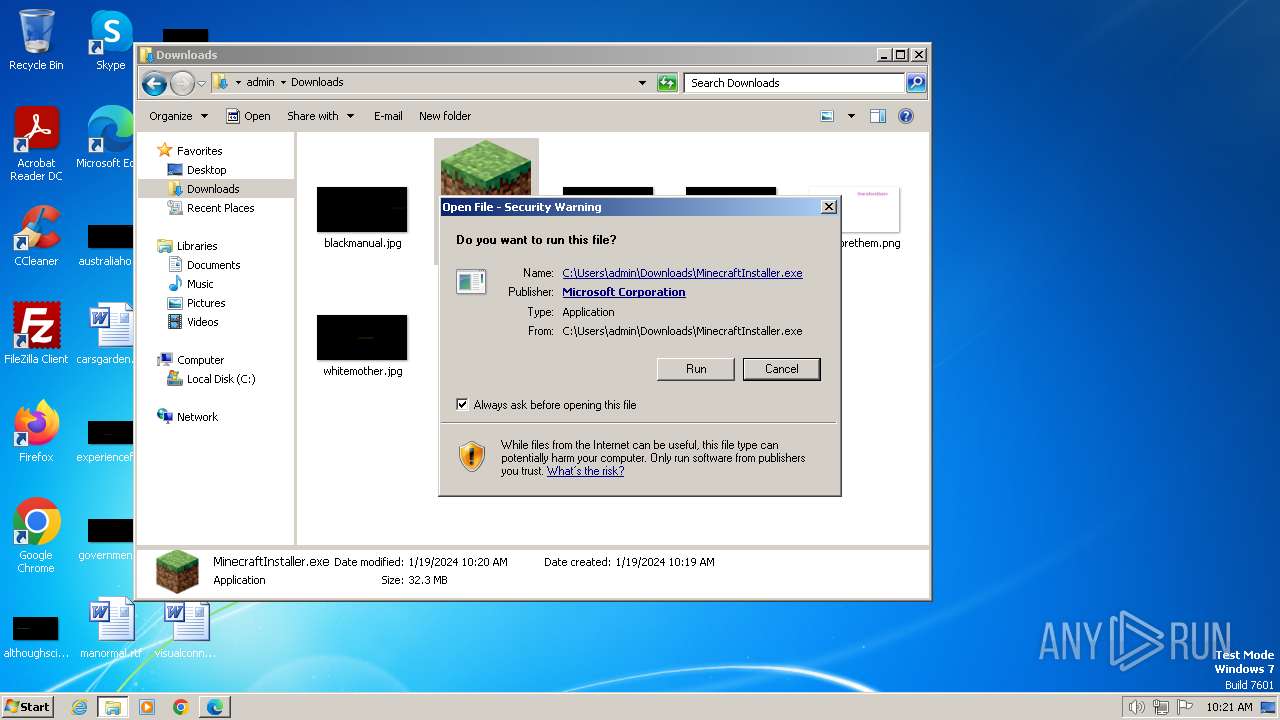Launch Internet Explorer from taskbar
The width and height of the screenshot is (1280, 720).
click(x=80, y=707)
